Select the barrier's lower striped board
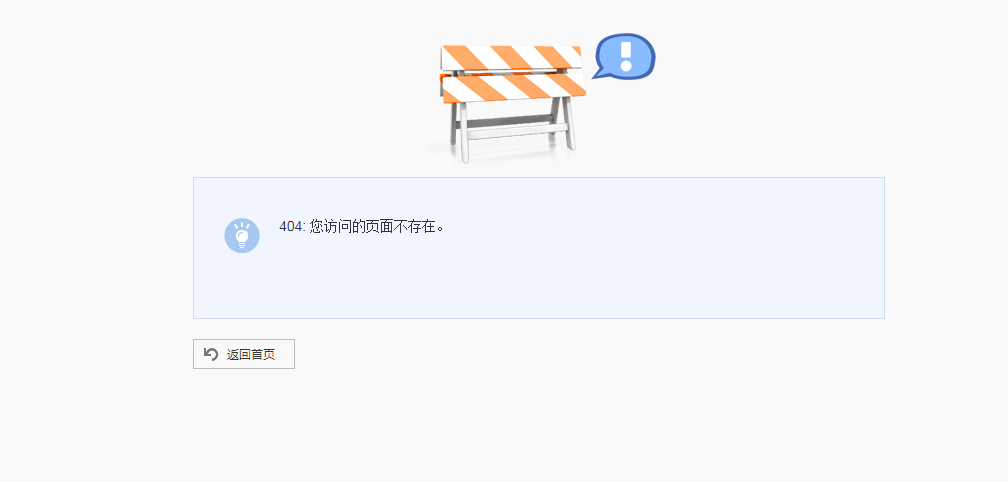 (514, 87)
